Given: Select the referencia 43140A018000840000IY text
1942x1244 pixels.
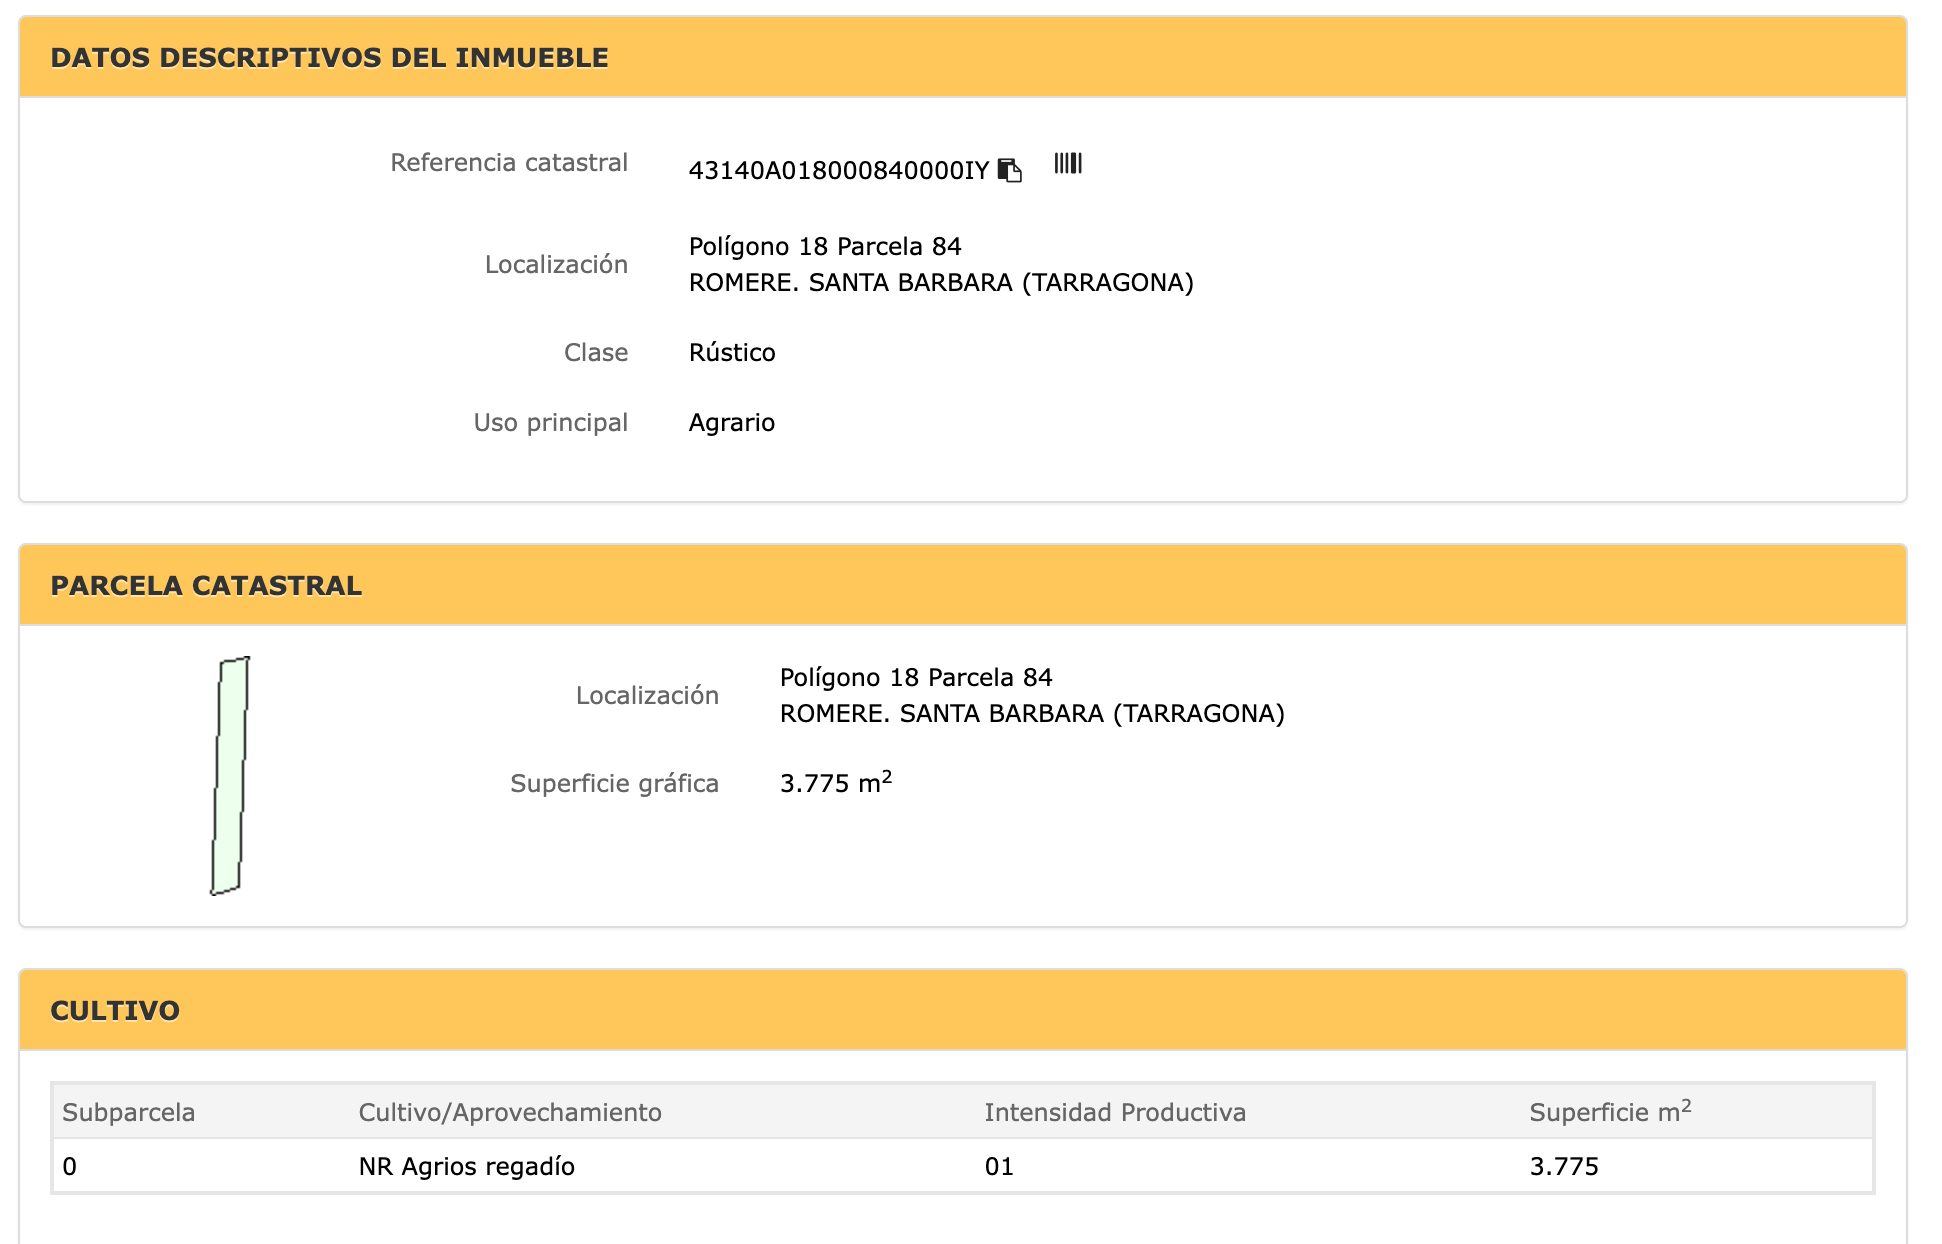Looking at the screenshot, I should click(838, 171).
